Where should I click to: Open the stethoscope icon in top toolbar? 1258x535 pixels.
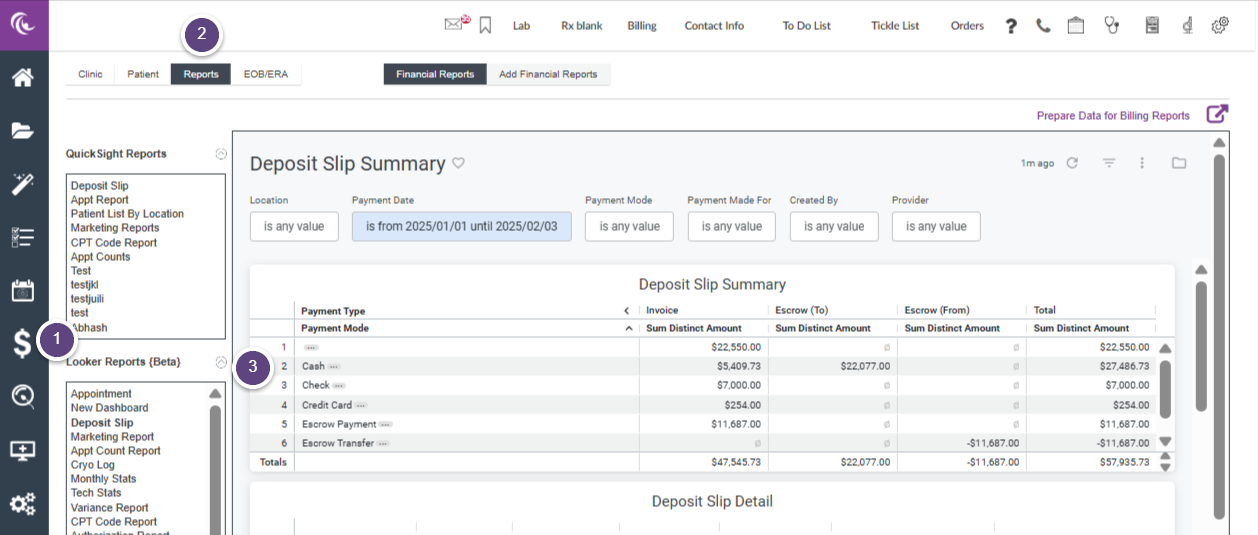coord(1111,26)
